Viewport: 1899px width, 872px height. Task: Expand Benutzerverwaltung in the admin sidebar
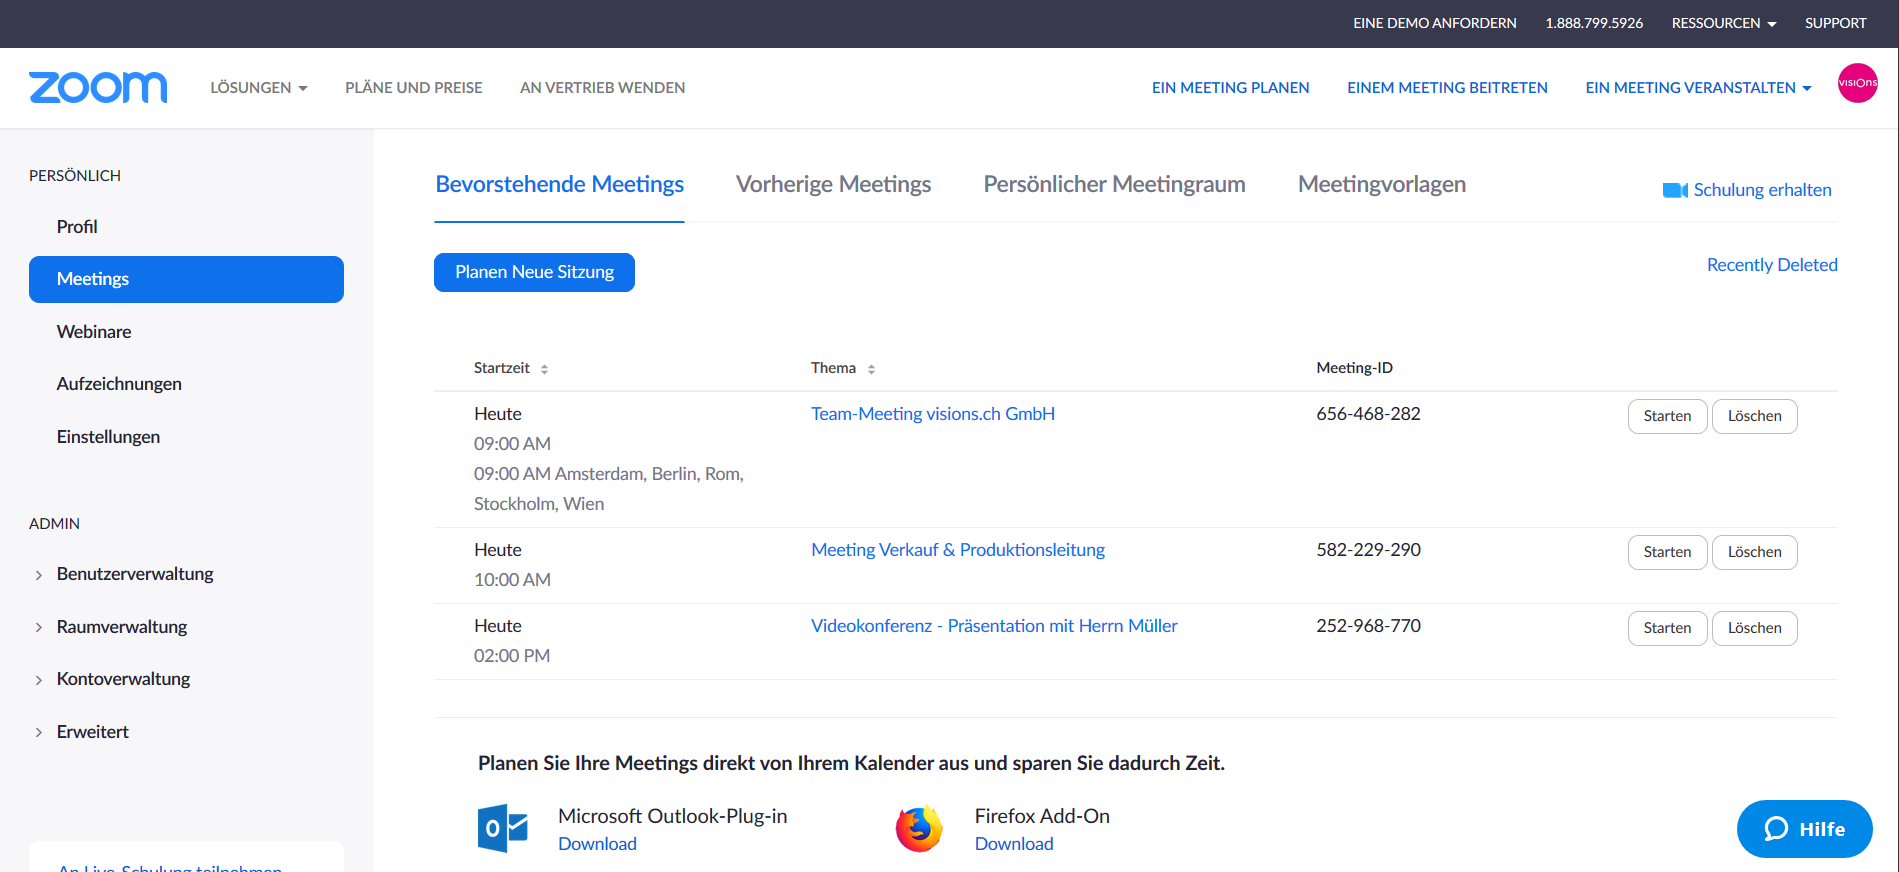[x=39, y=575]
